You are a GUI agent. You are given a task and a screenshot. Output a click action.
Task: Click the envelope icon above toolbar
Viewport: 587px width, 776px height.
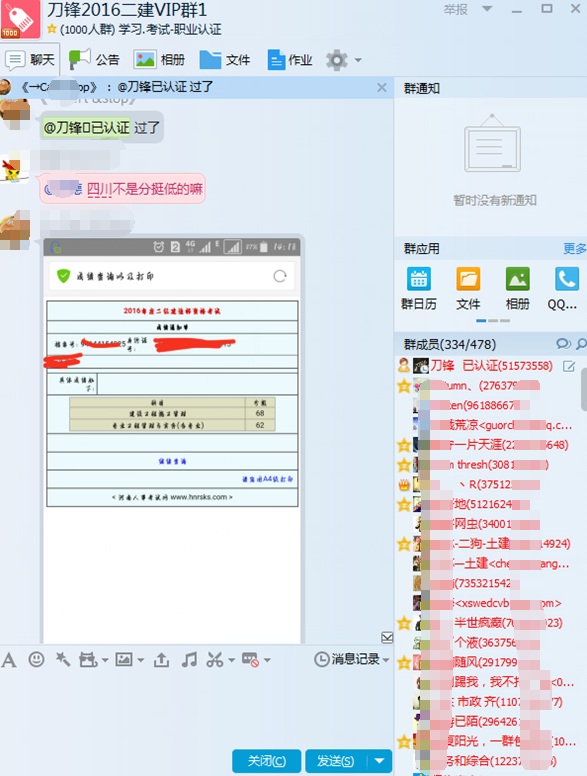tap(387, 637)
